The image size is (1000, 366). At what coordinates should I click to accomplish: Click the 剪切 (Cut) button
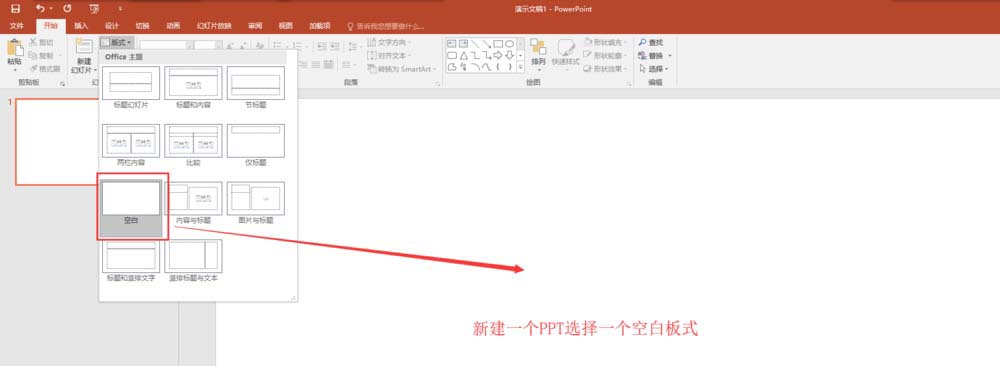coord(41,42)
